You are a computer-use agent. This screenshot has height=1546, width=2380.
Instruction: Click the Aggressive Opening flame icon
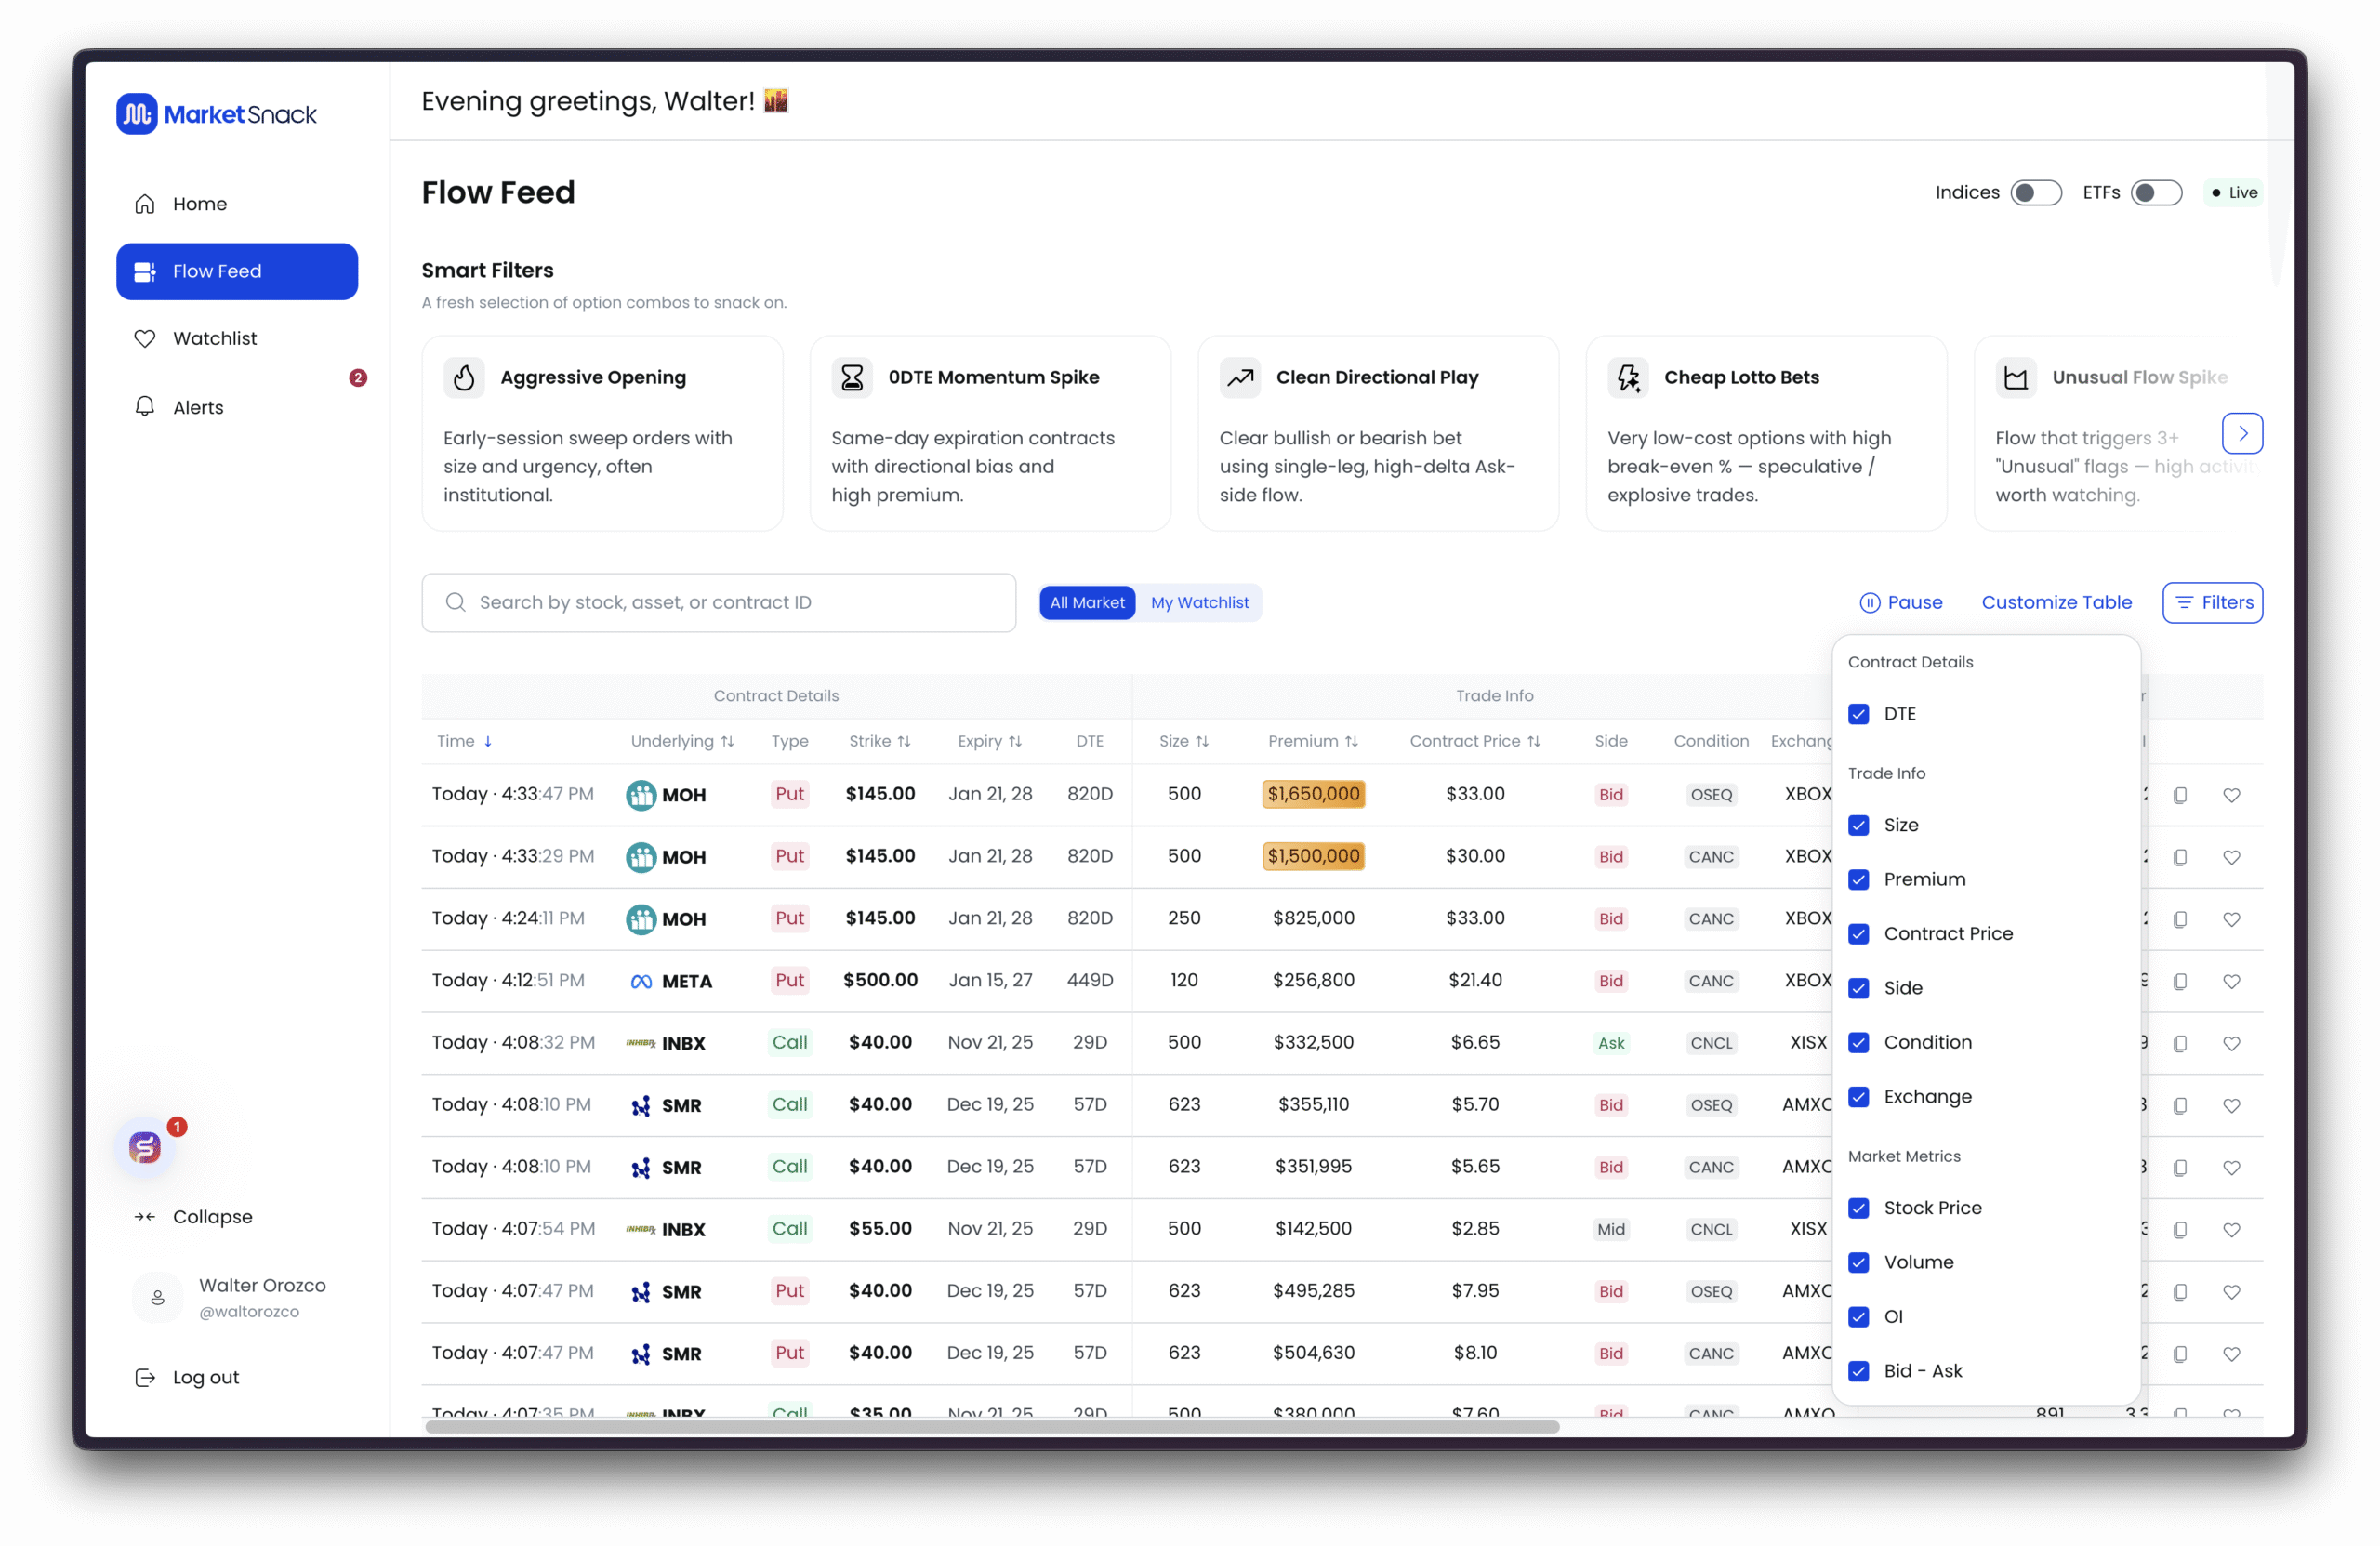[464, 378]
